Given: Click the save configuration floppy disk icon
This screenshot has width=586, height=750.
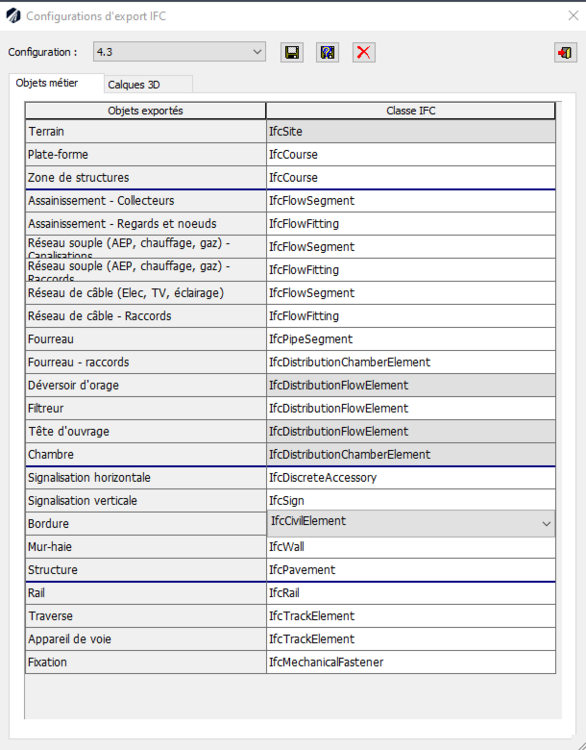Looking at the screenshot, I should pos(292,52).
